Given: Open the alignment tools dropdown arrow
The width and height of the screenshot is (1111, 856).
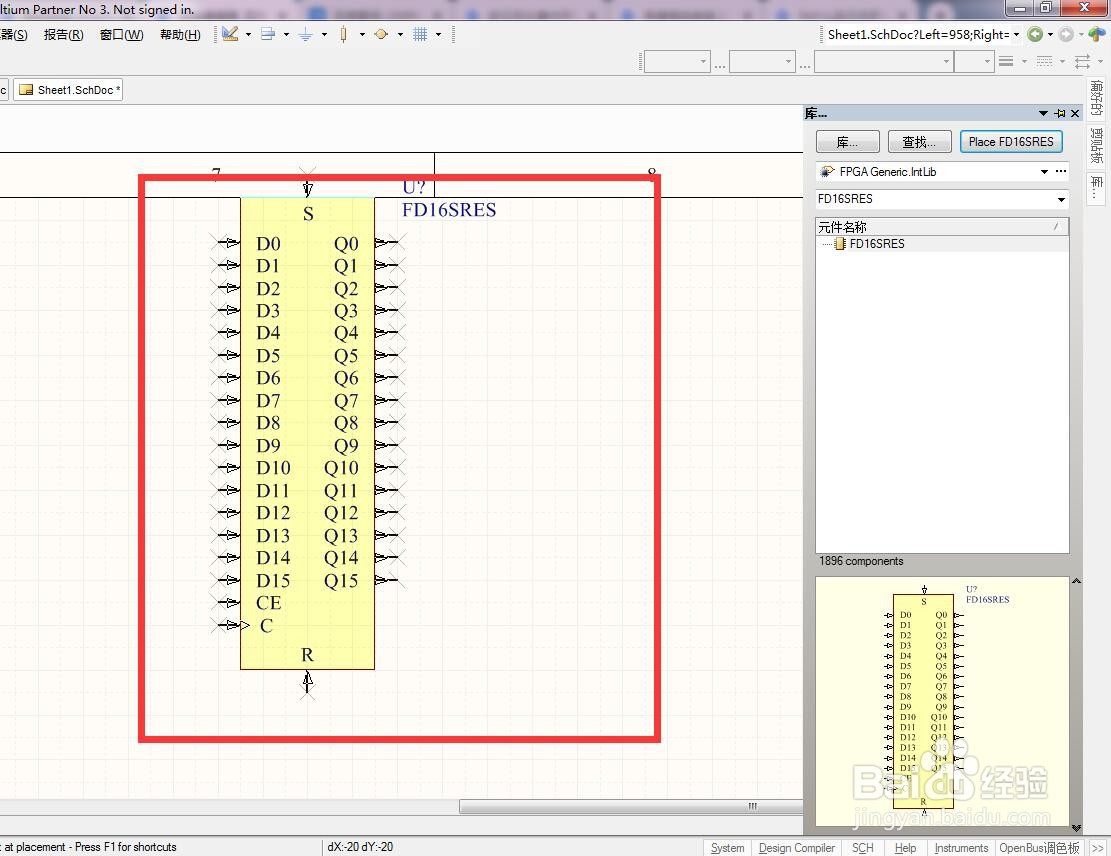Looking at the screenshot, I should tap(286, 34).
